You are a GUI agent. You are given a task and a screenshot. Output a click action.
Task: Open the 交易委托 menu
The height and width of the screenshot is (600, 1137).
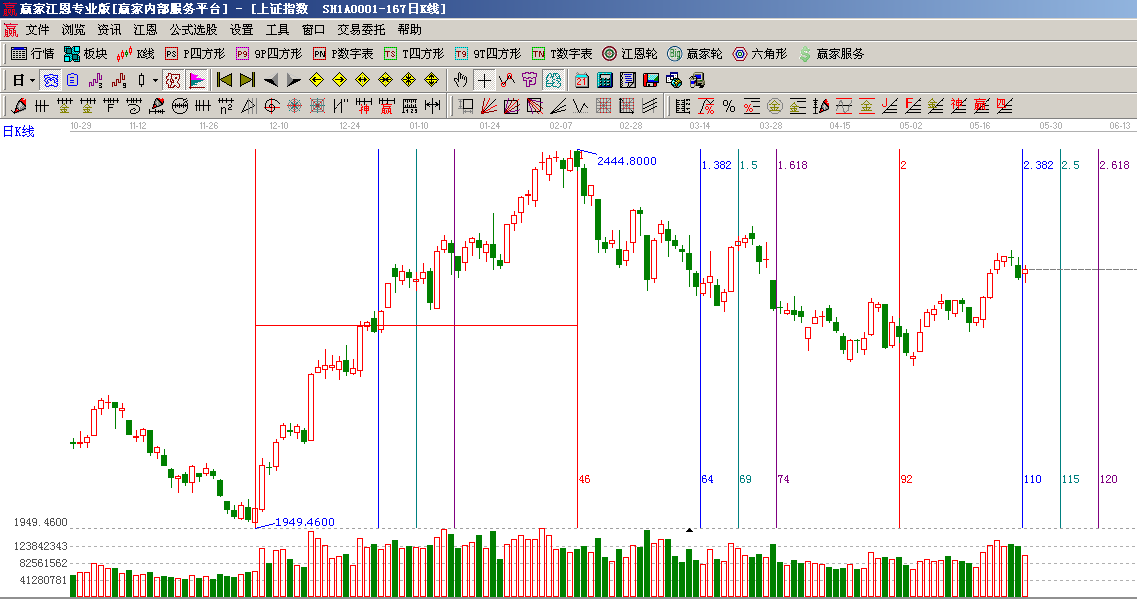361,30
